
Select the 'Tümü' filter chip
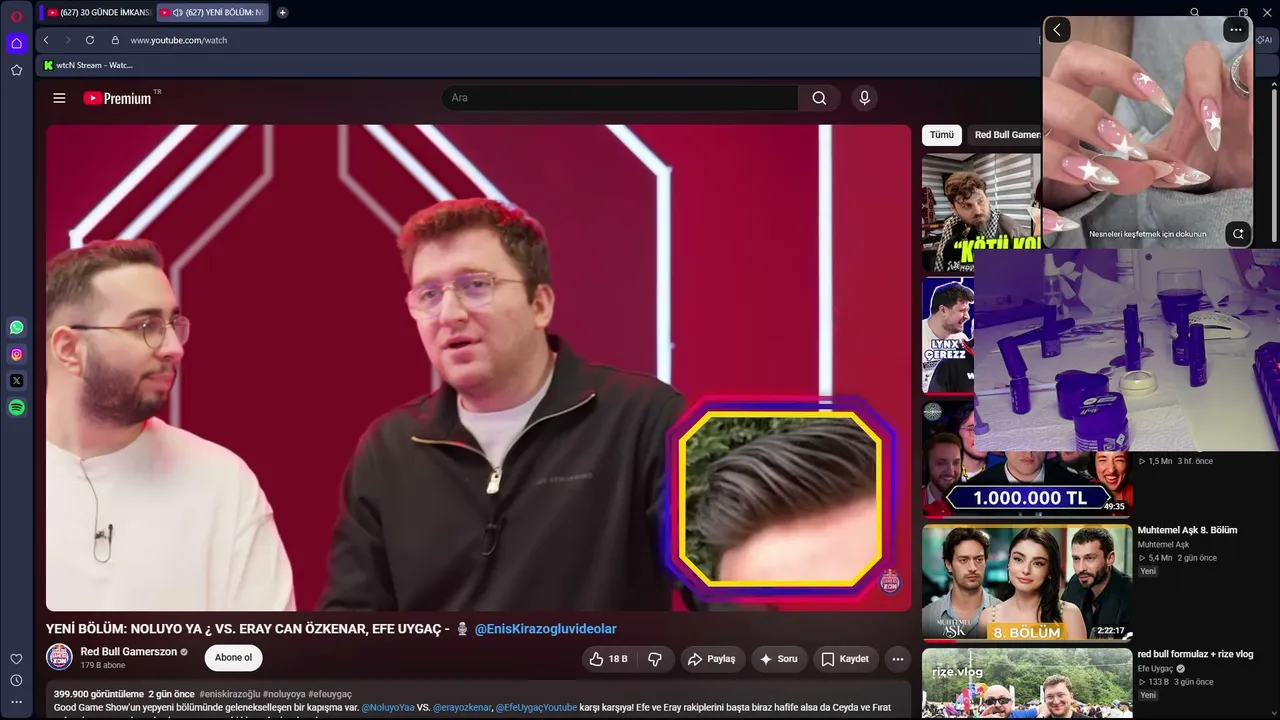942,135
